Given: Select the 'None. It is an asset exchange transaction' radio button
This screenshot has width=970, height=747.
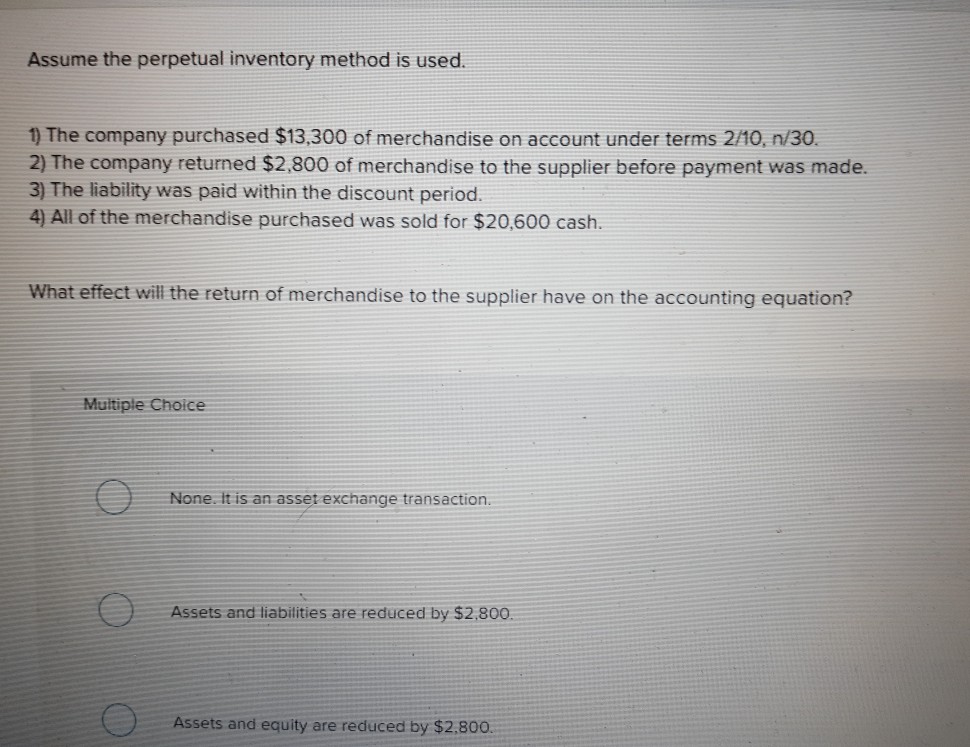Looking at the screenshot, I should [x=113, y=499].
